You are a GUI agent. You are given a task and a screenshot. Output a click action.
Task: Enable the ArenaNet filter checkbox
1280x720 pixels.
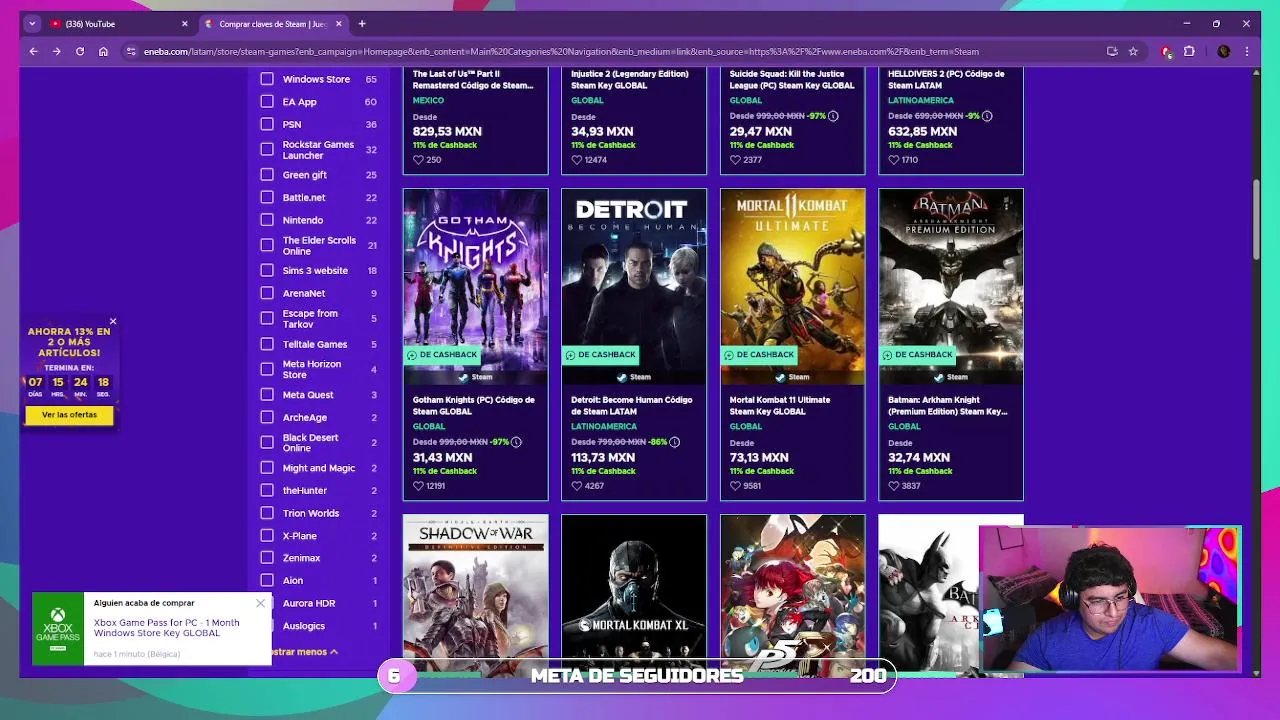click(267, 293)
